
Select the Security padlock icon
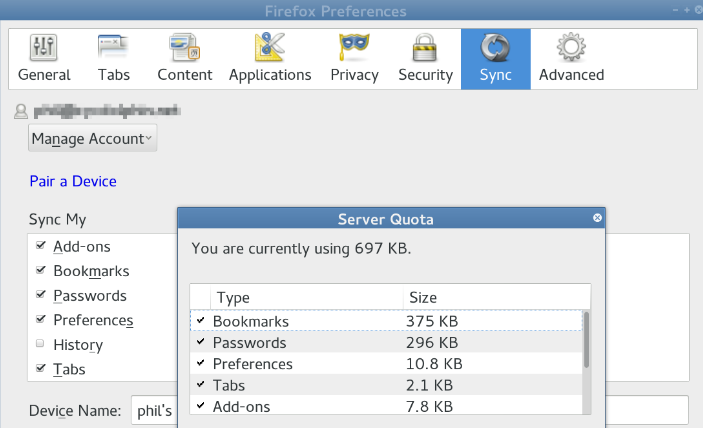(425, 47)
